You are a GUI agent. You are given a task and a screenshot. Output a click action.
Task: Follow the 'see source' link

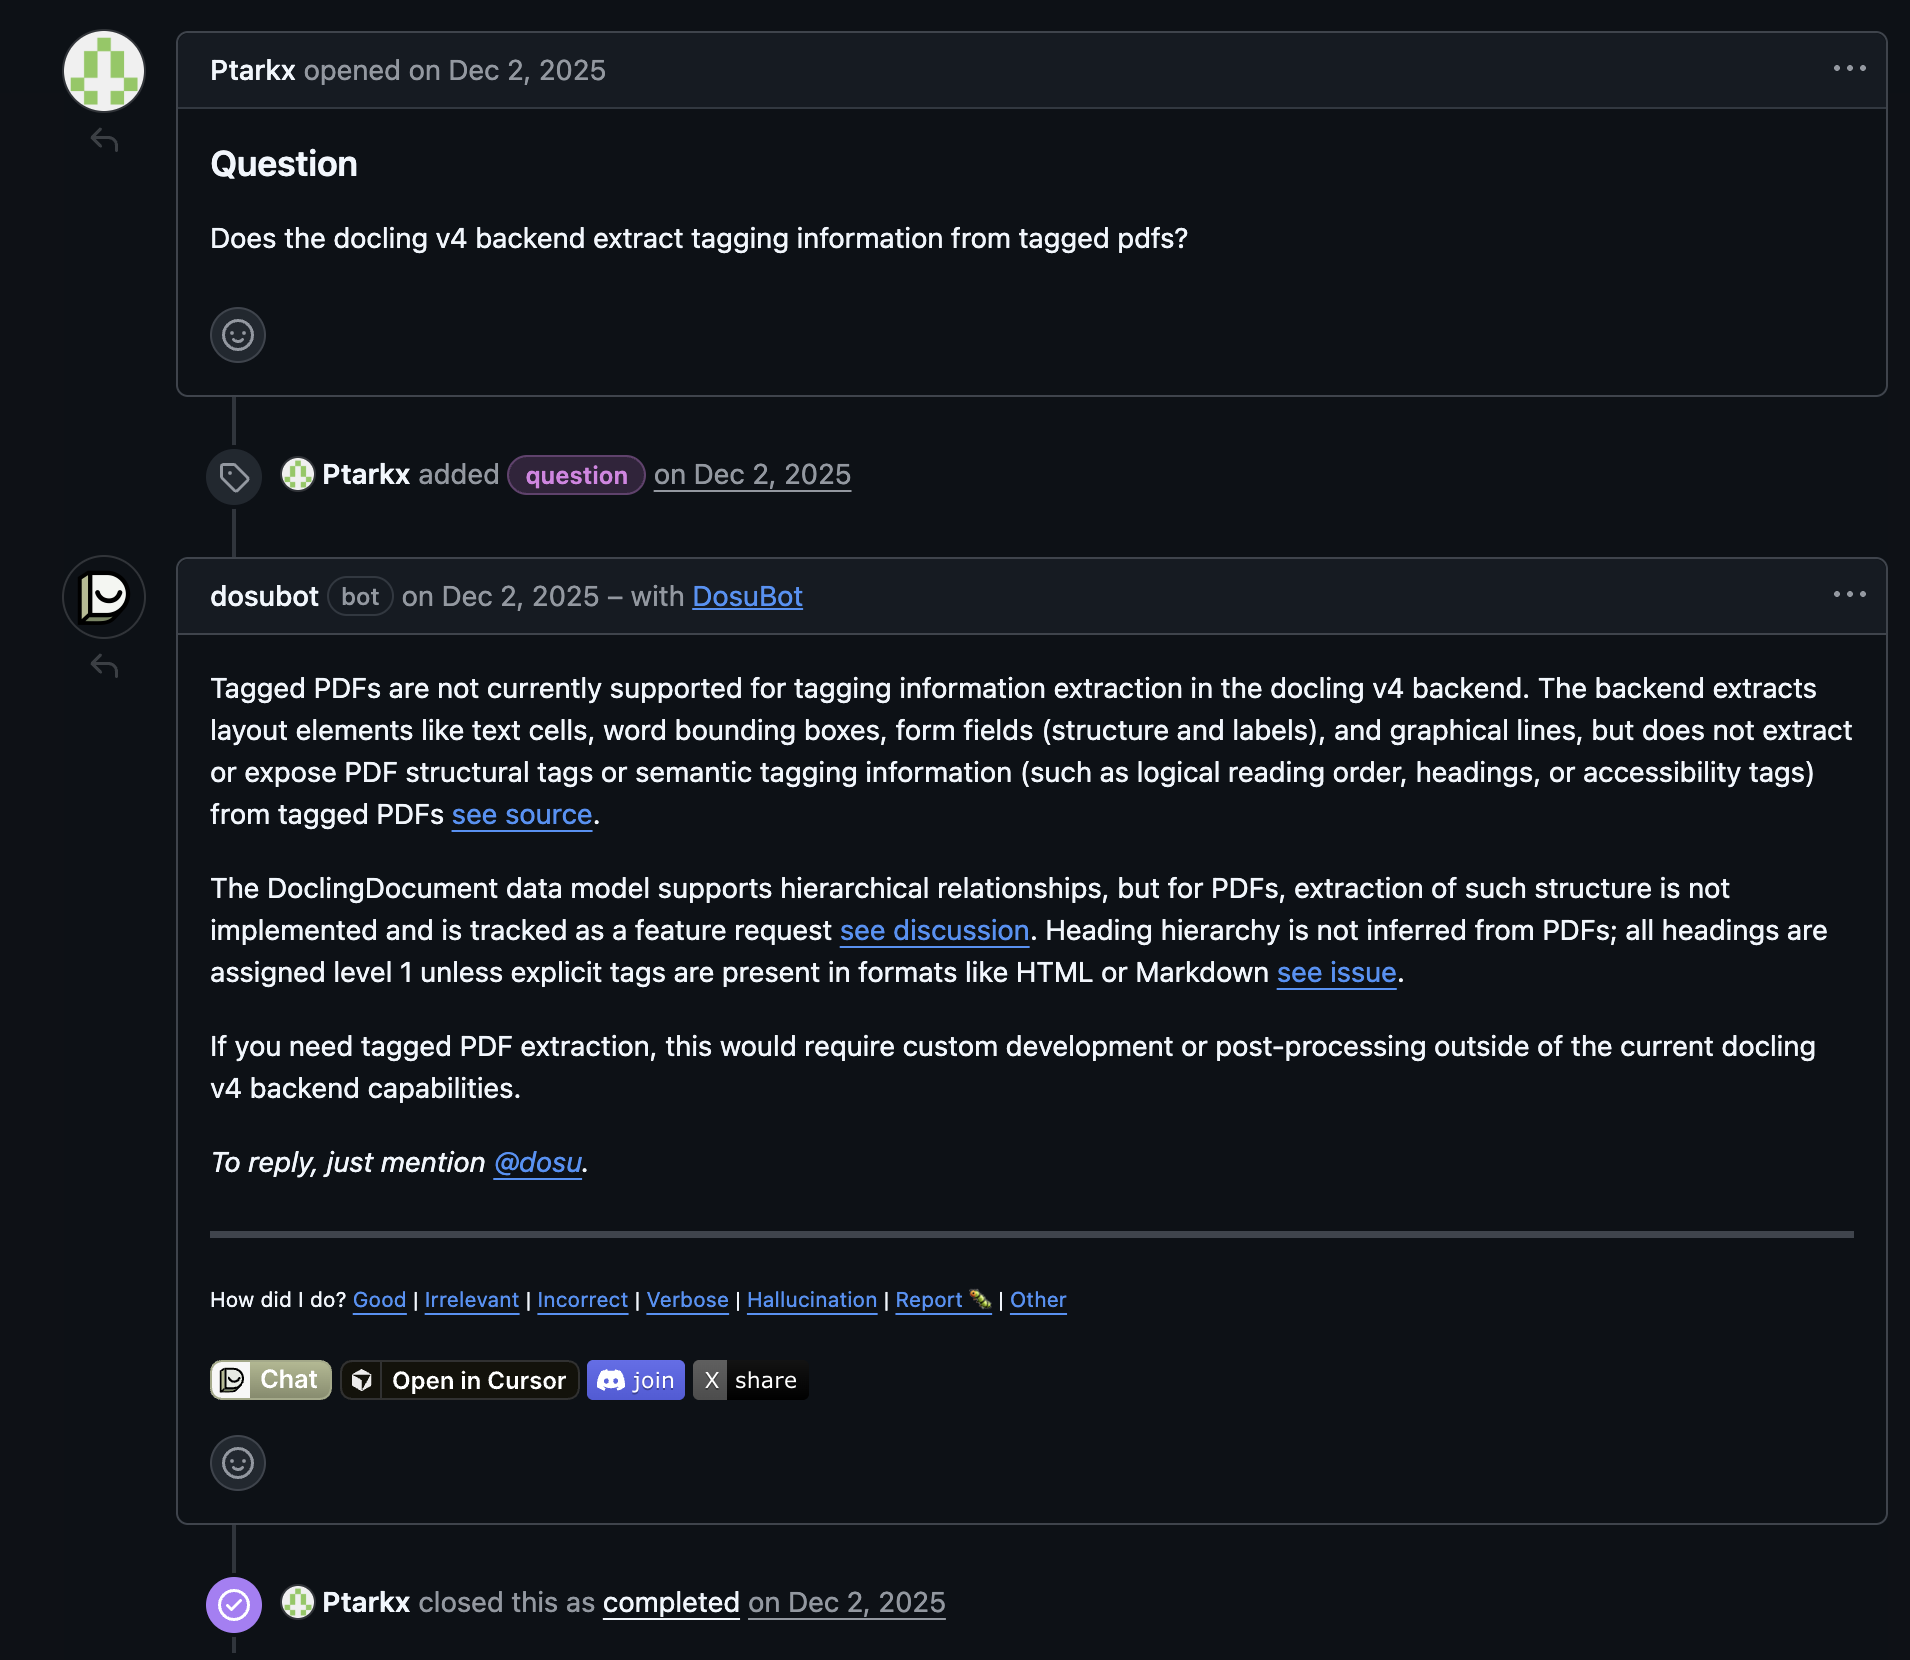click(x=522, y=815)
